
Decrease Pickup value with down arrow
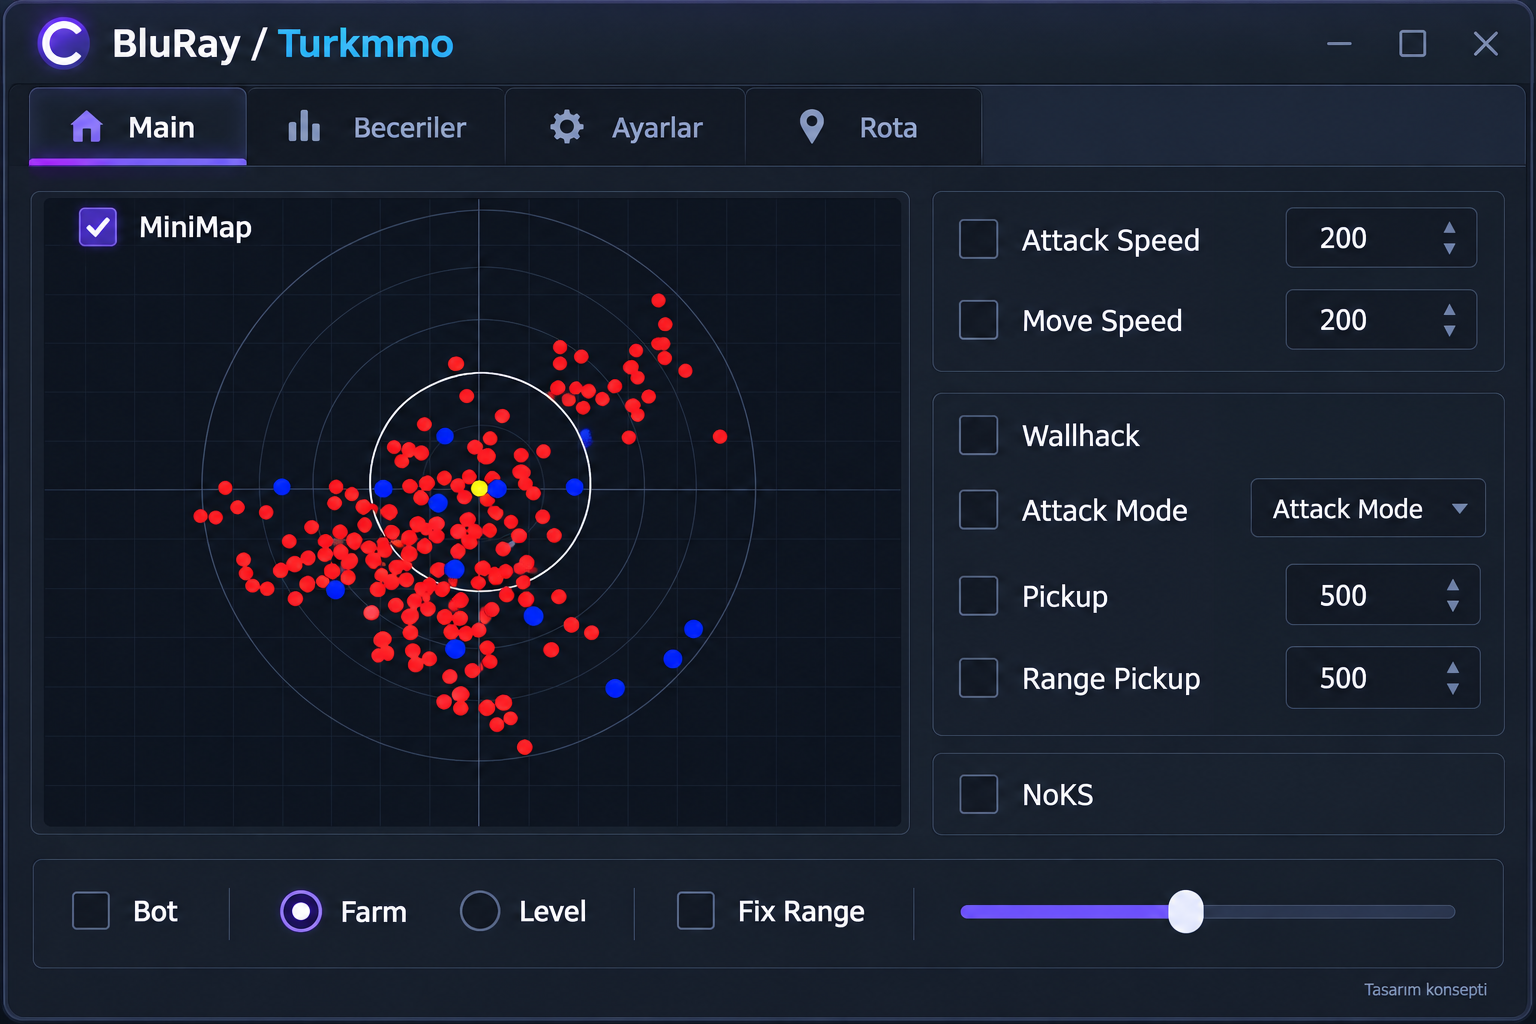[x=1452, y=606]
